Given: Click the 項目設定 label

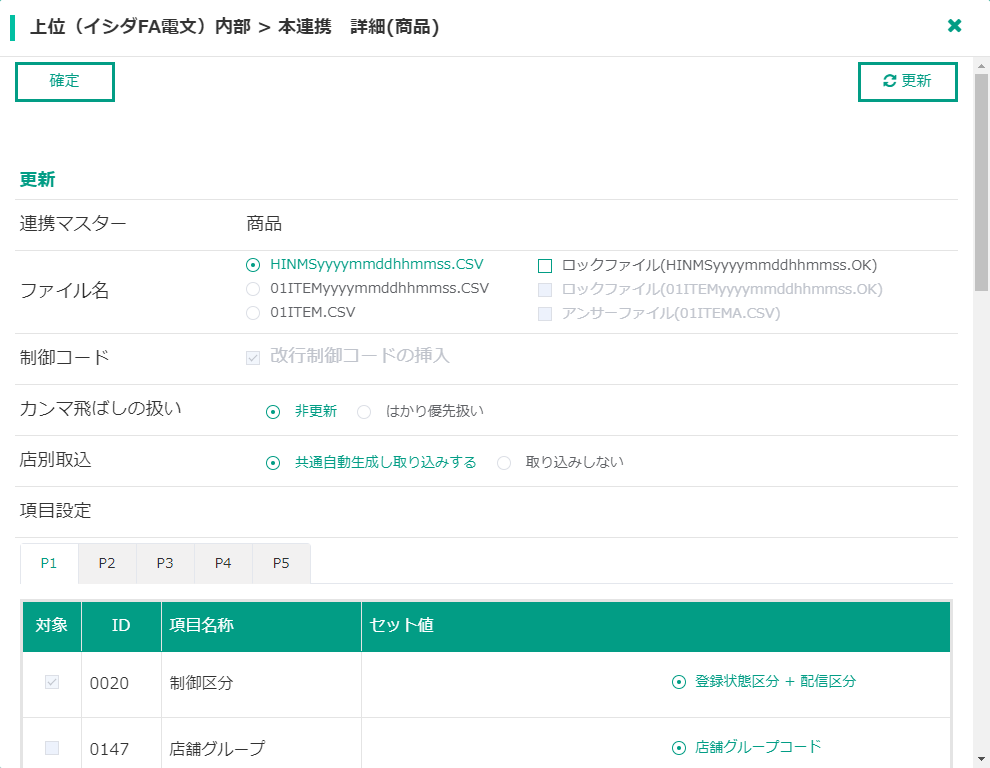Looking at the screenshot, I should click(56, 510).
